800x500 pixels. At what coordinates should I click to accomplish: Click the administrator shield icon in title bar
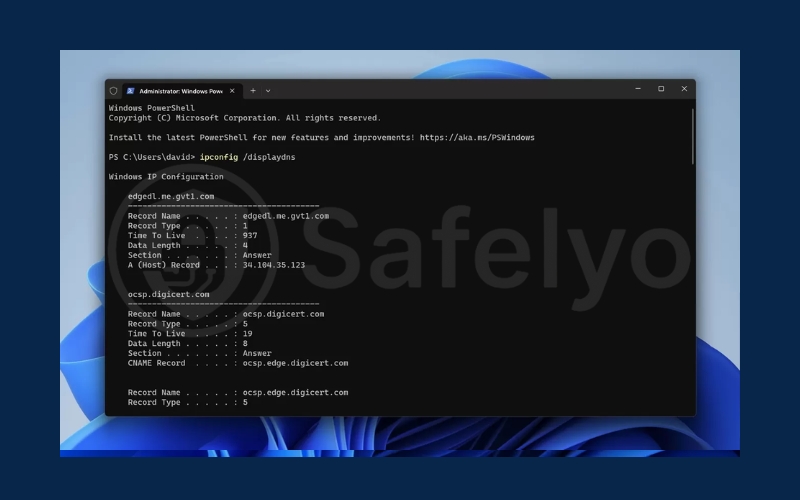(113, 90)
